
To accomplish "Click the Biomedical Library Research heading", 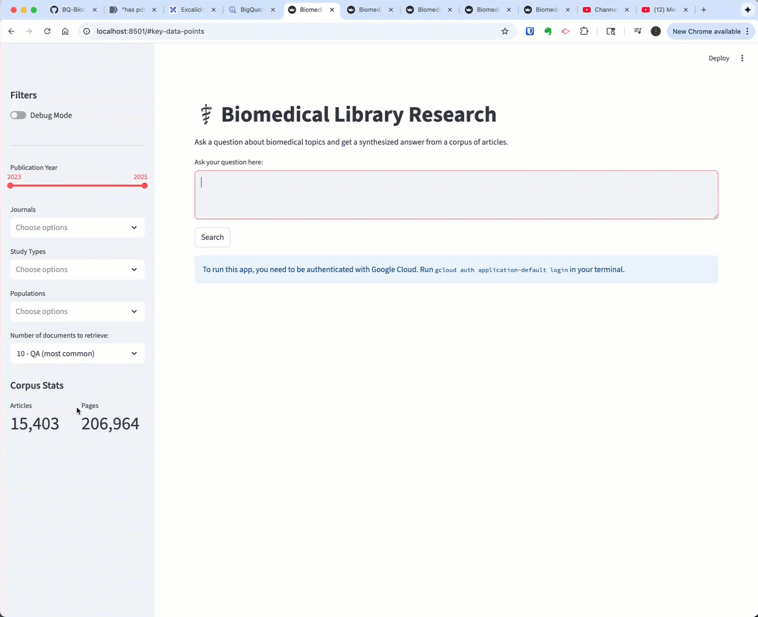I will [359, 115].
